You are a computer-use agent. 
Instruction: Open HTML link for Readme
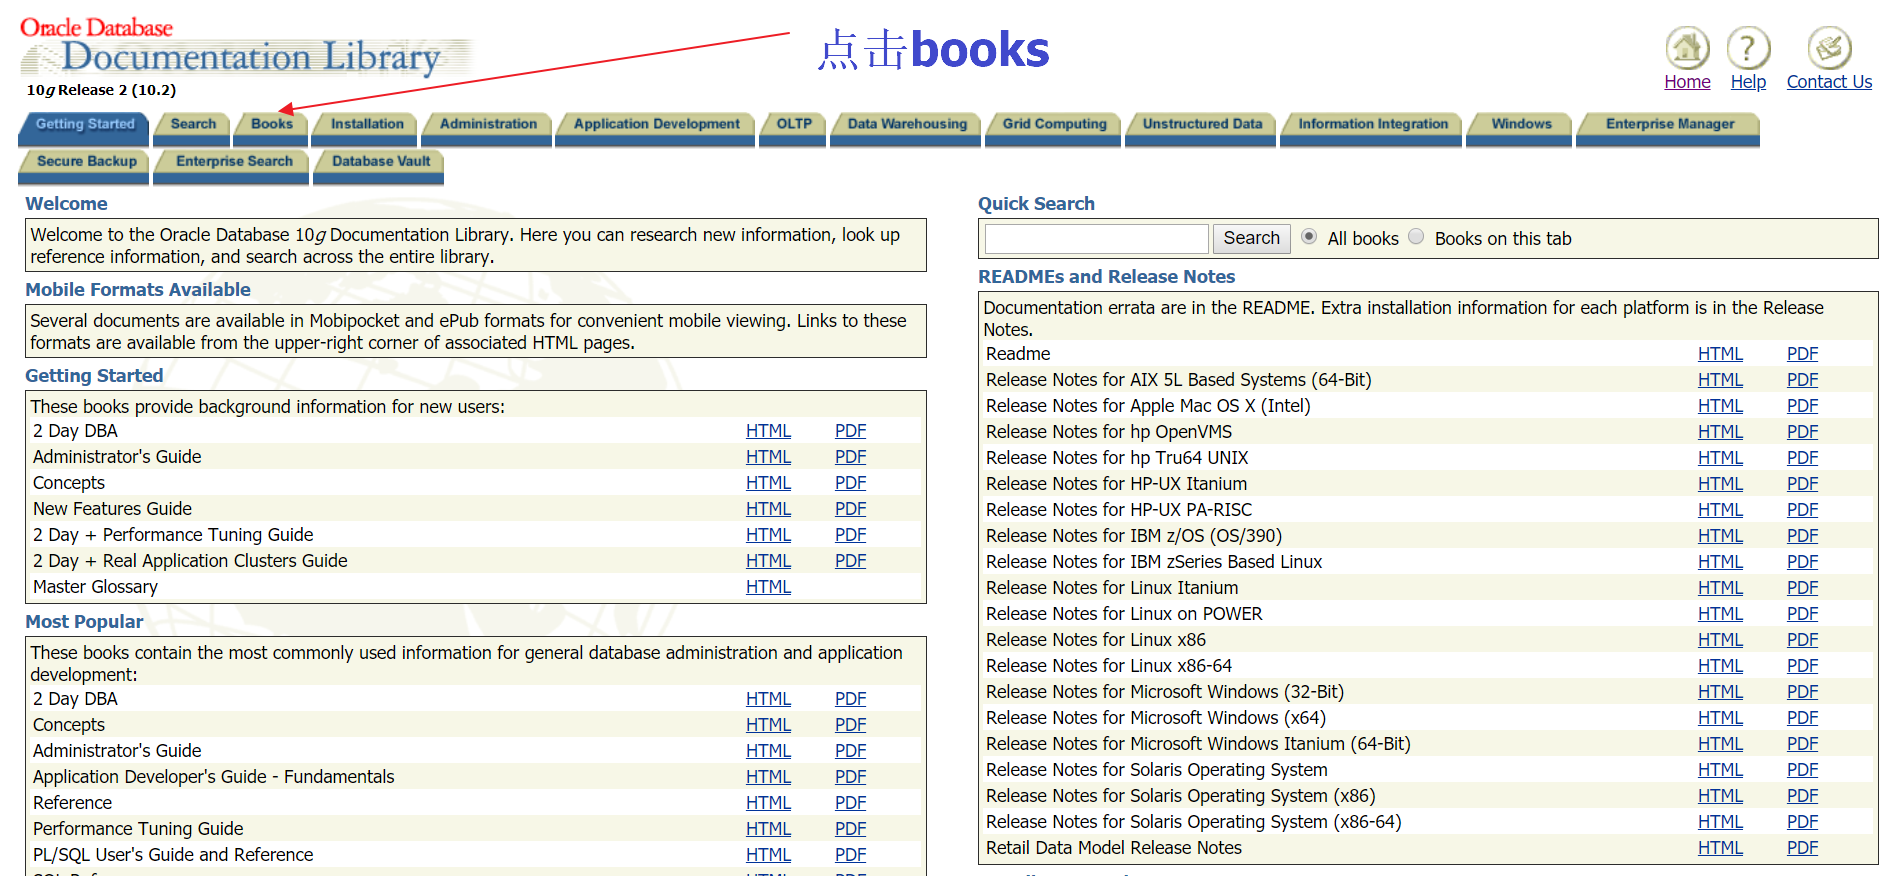coord(1720,354)
